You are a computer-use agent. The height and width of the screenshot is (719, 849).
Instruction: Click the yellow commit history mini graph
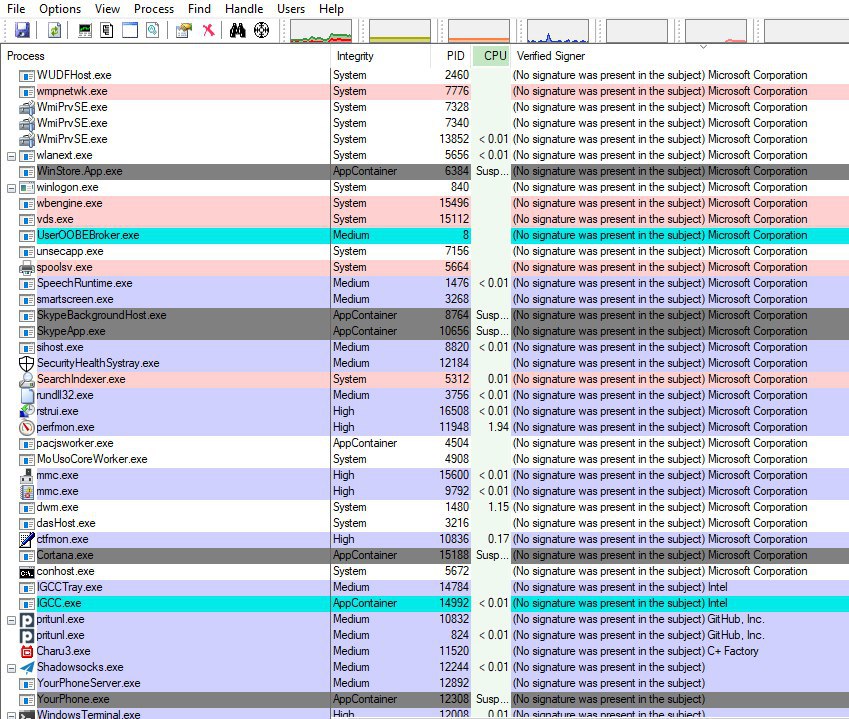400,31
